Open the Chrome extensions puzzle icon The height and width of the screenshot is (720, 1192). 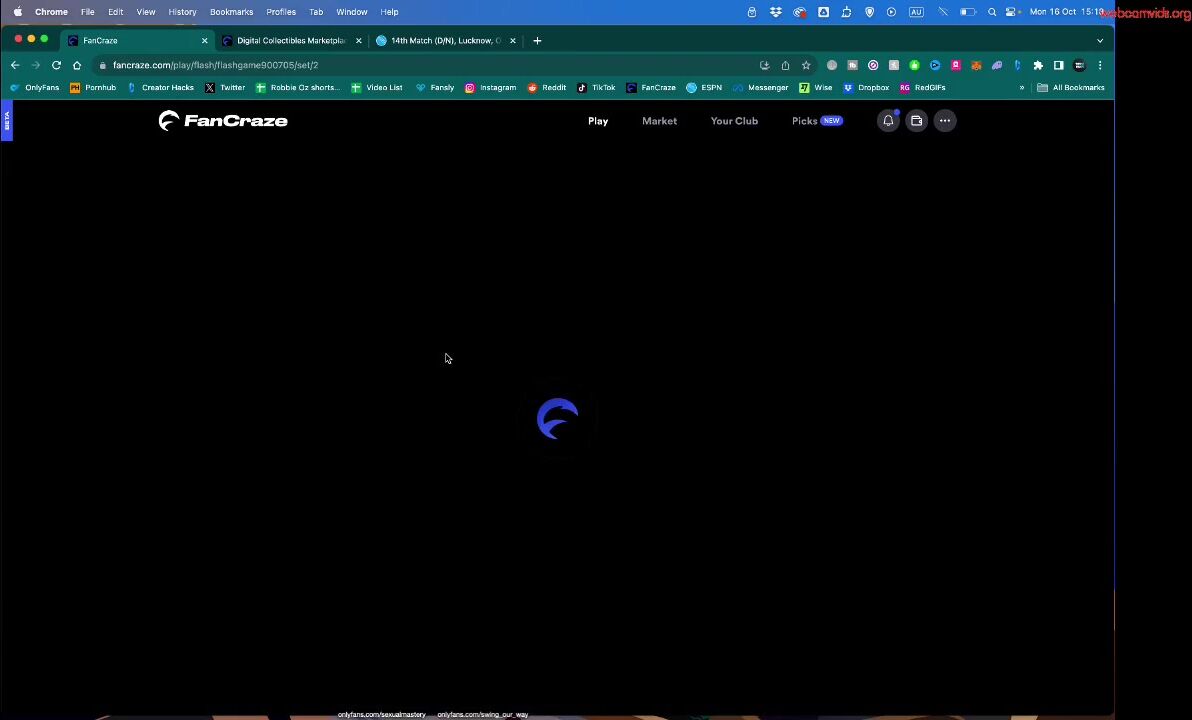click(x=1038, y=65)
